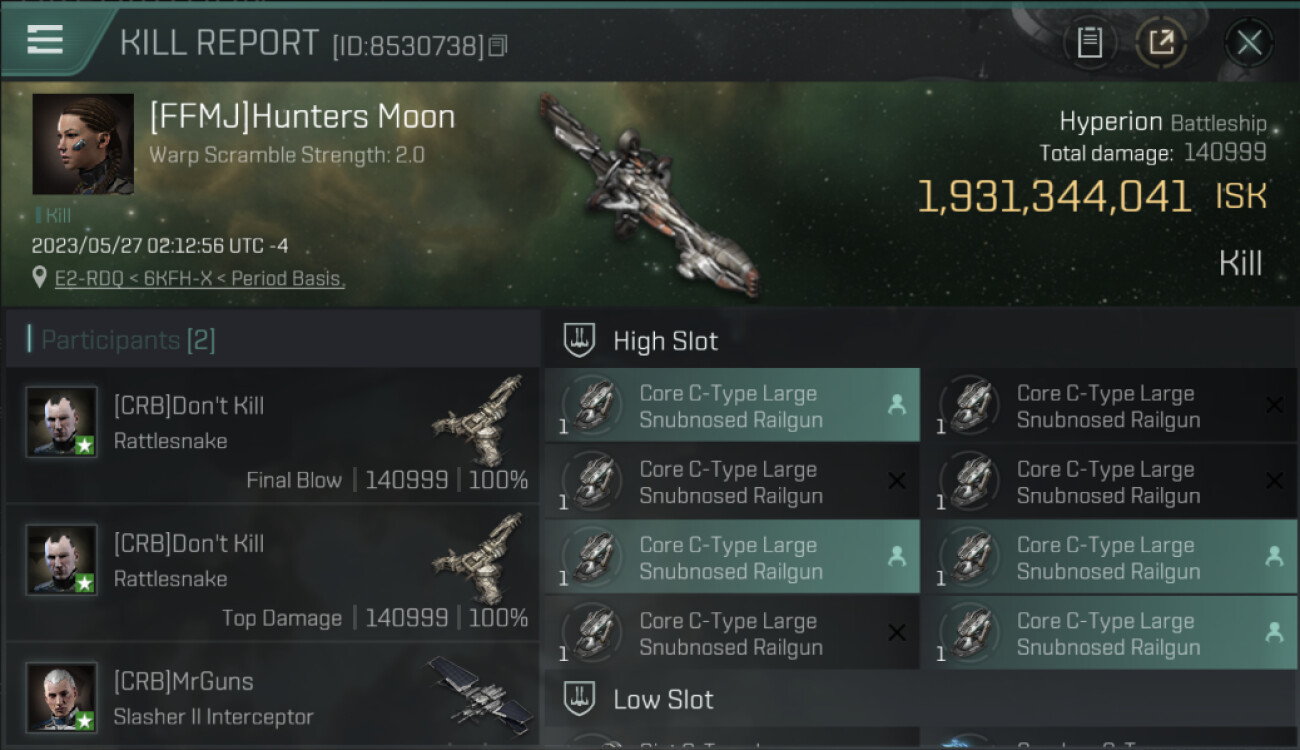Screen dimensions: 1300x750
Task: View MrGuns pilot portrait
Action: coord(62,697)
